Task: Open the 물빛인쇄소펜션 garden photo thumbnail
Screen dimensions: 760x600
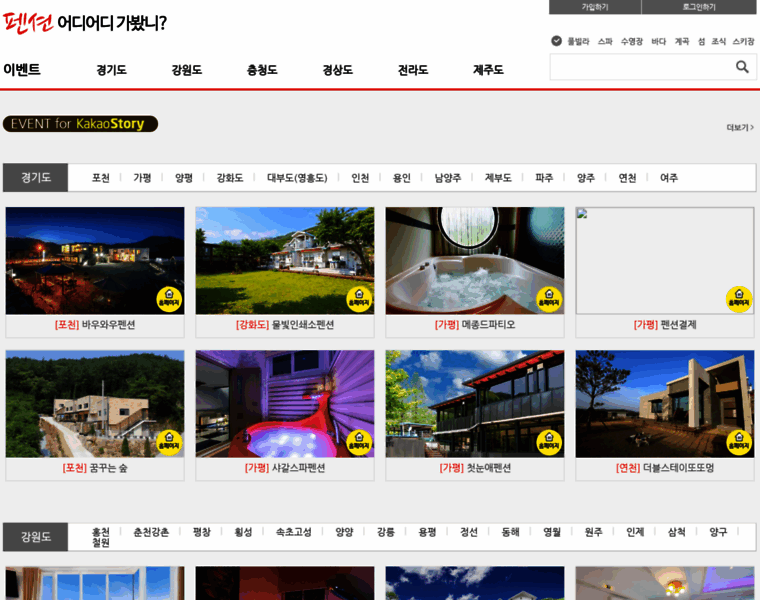Action: tap(285, 261)
